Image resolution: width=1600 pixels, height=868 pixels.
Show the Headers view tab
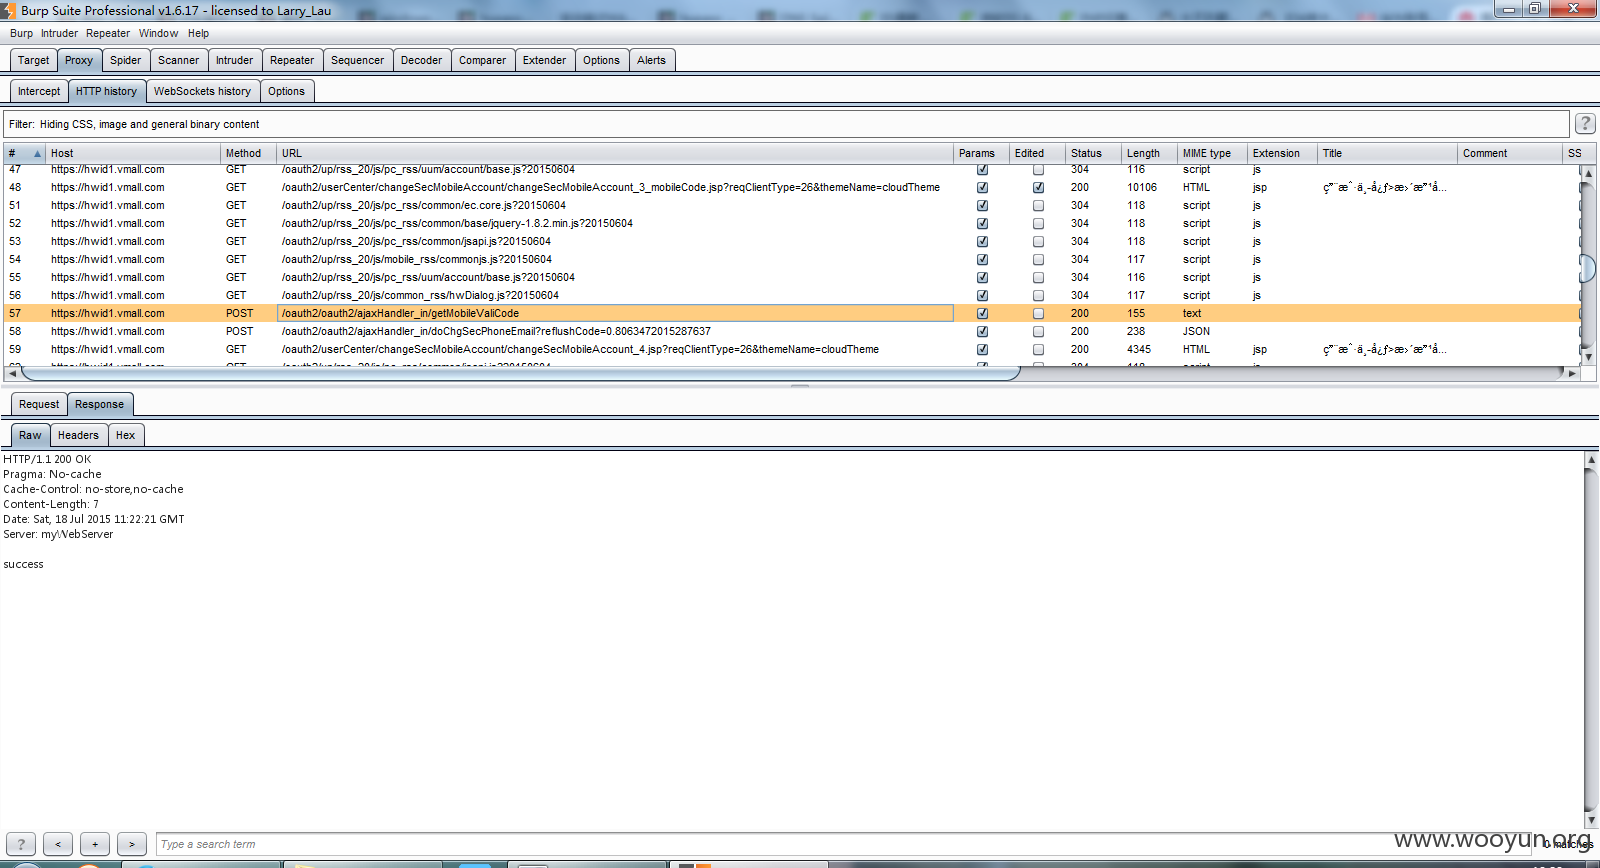(78, 435)
